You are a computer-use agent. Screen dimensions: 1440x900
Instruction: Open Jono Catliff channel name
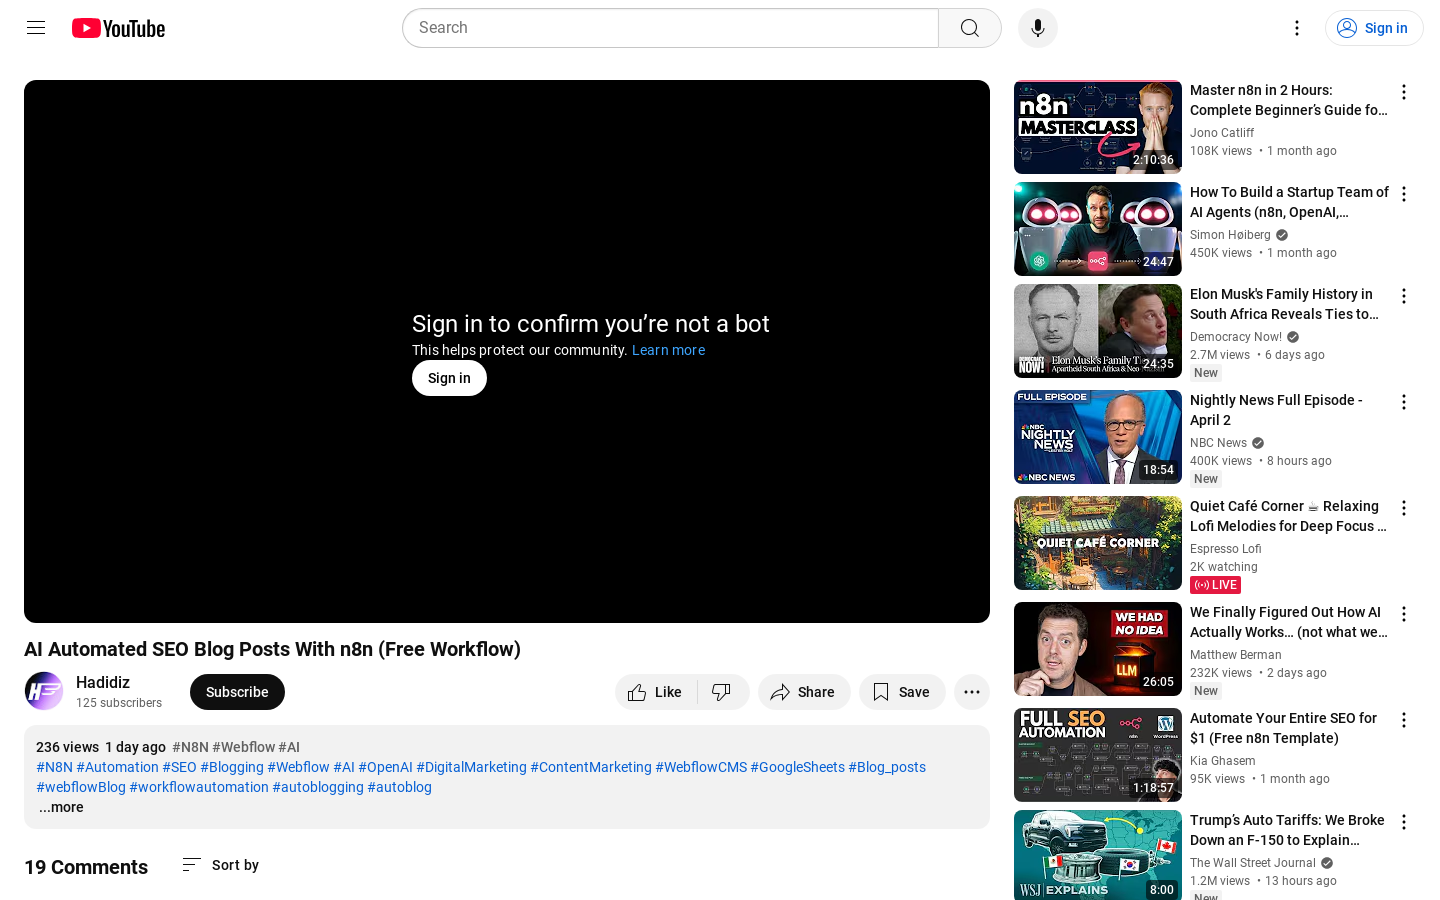[x=1222, y=133]
